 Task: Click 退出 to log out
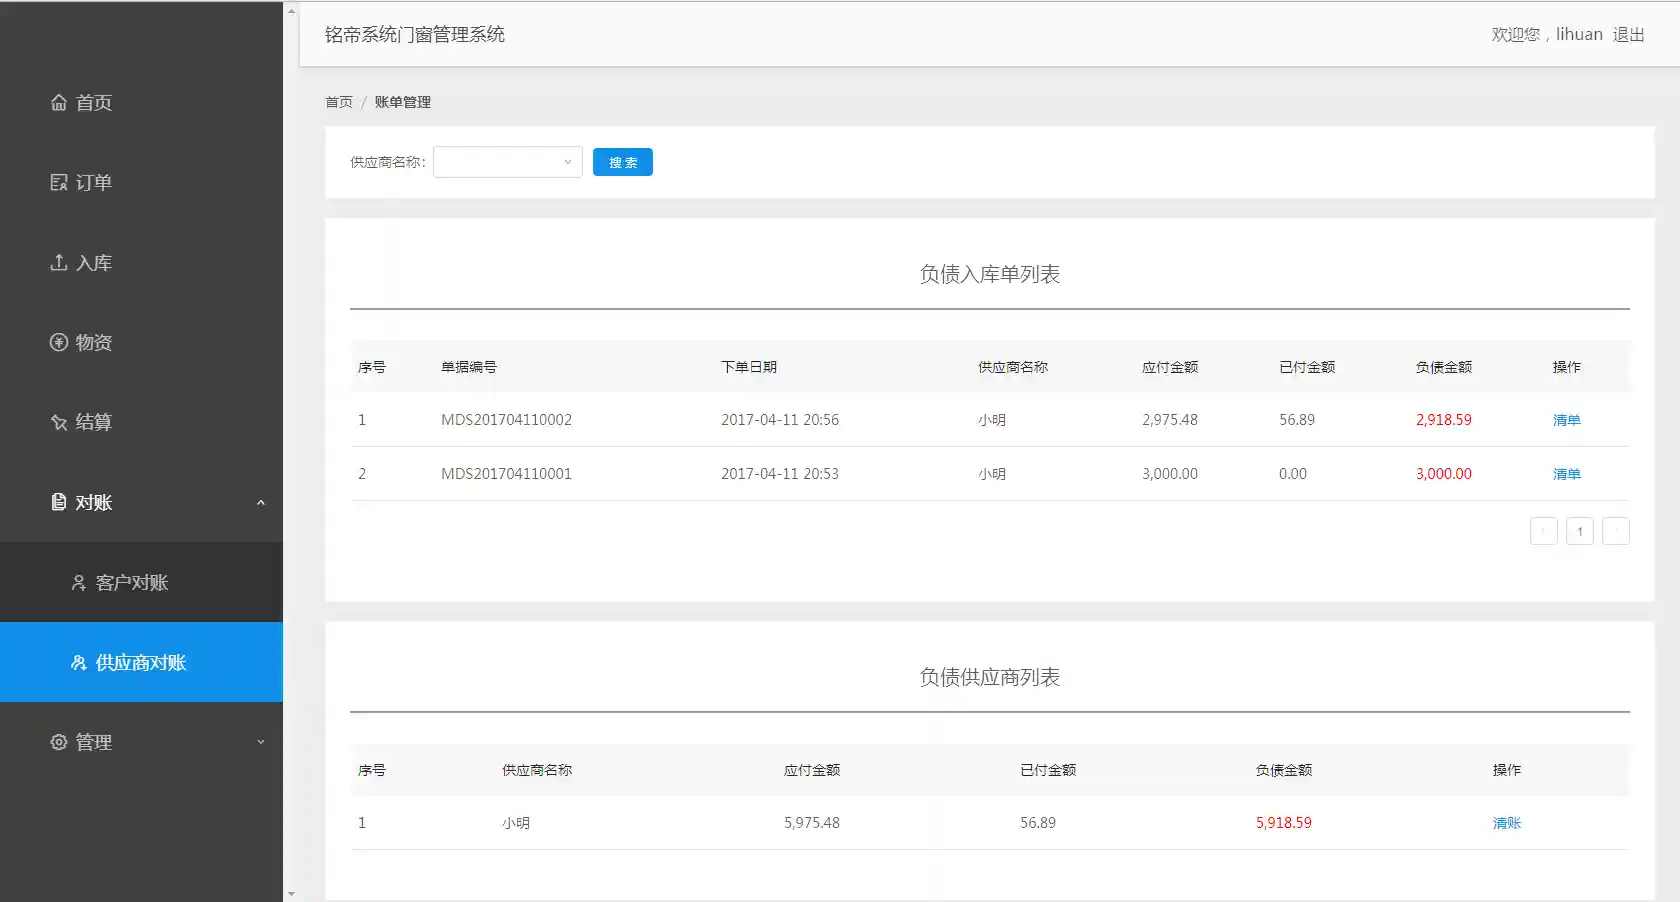[1628, 34]
